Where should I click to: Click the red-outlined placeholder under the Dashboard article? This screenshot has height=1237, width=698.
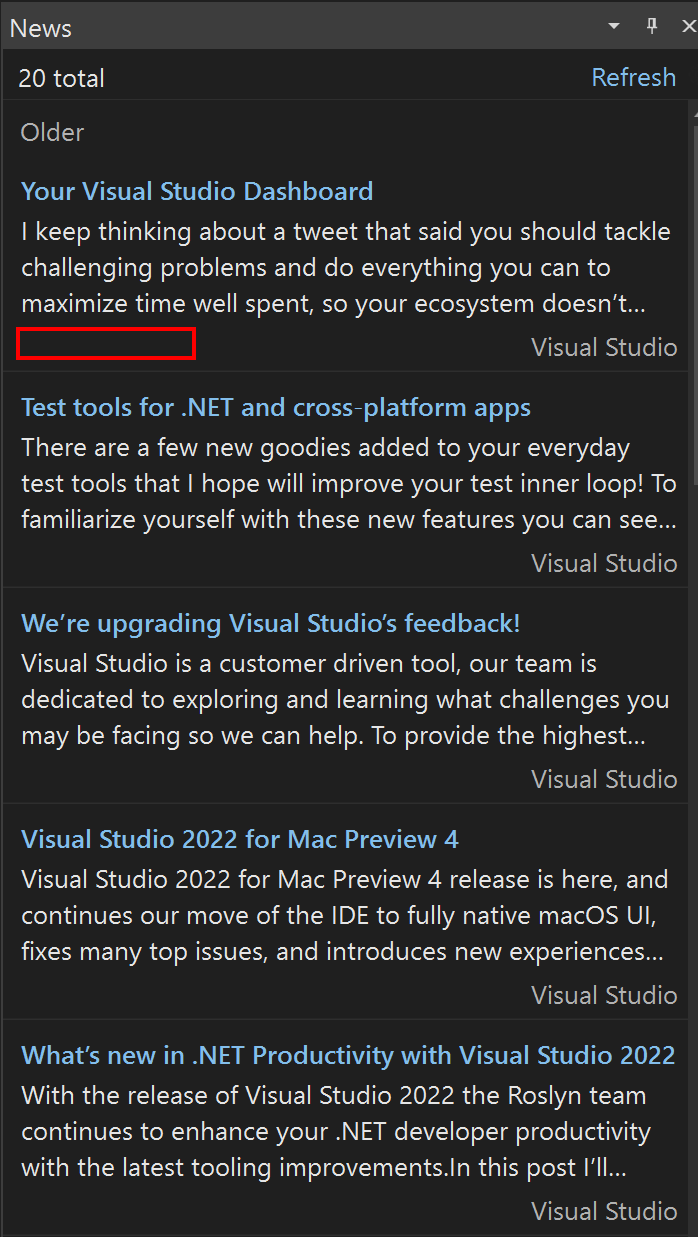point(106,343)
